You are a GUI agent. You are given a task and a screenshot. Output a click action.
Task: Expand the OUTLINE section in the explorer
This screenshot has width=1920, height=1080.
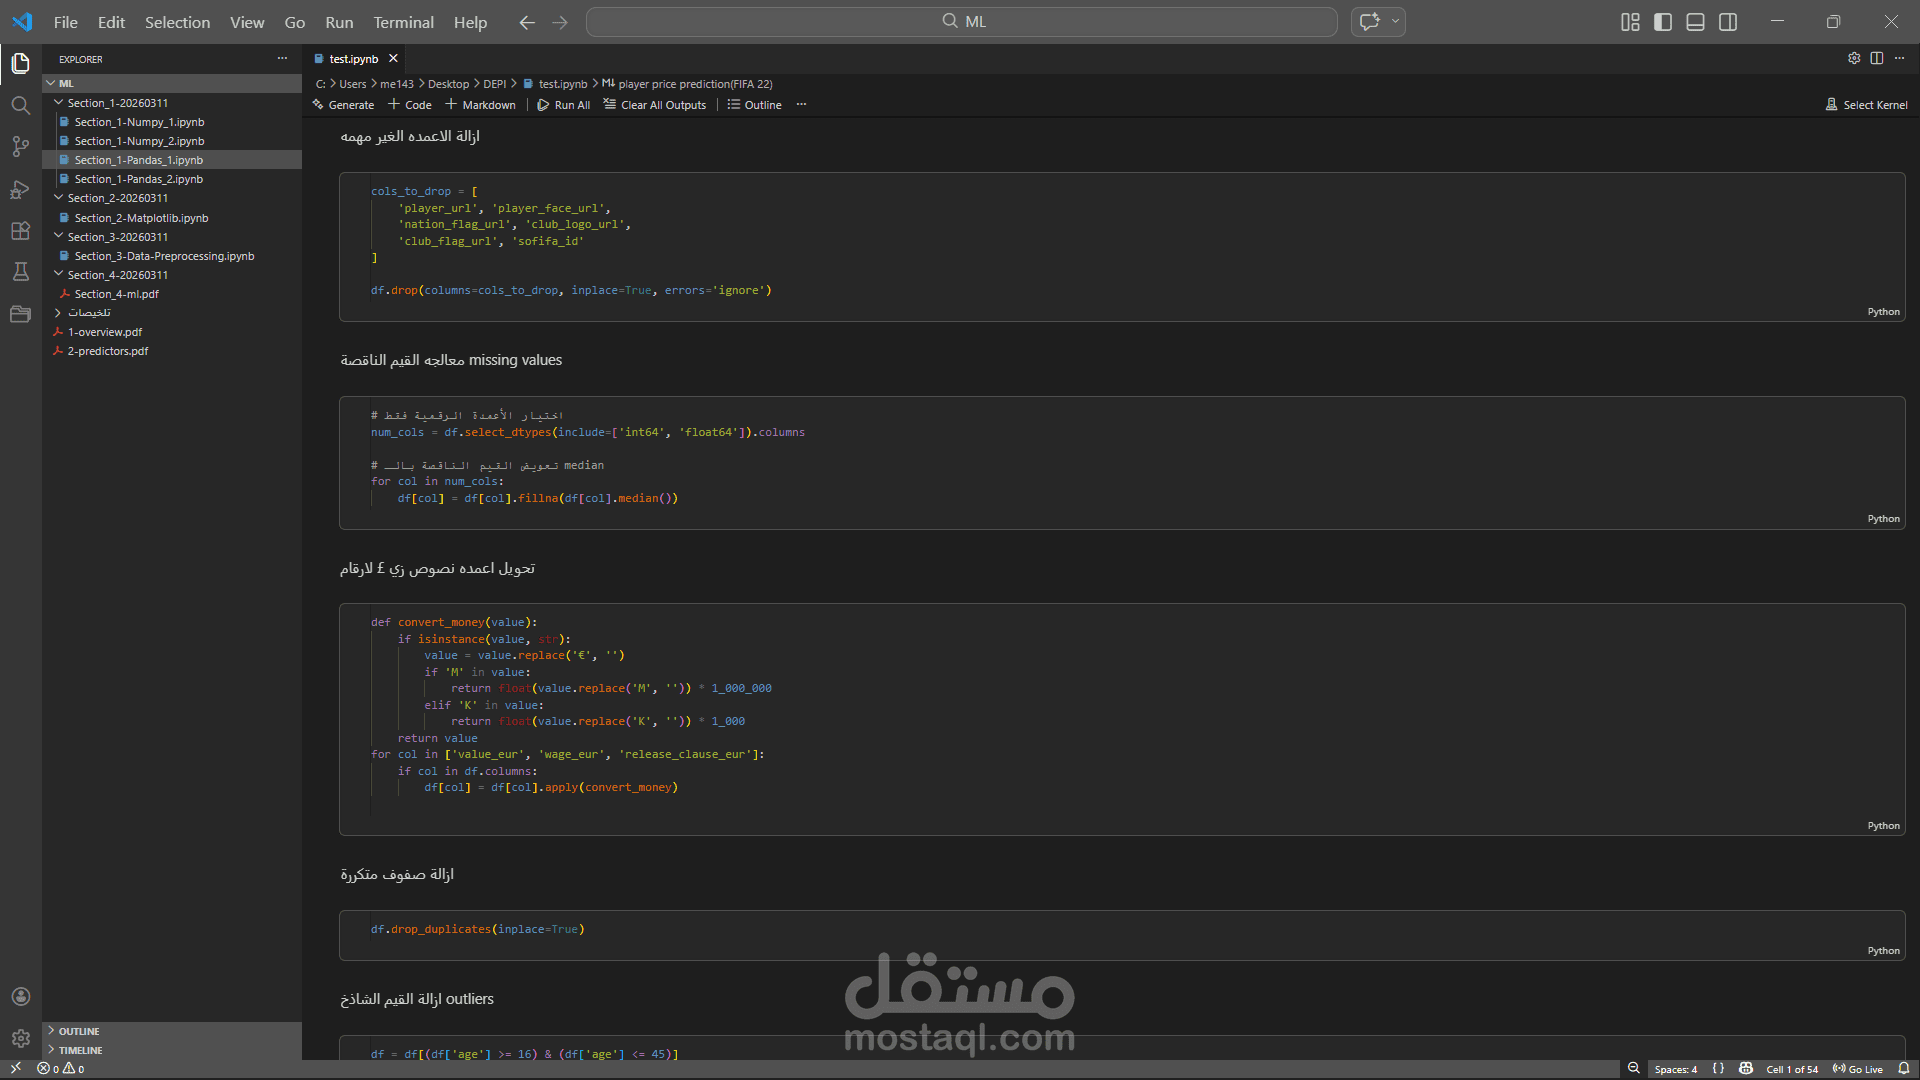pyautogui.click(x=78, y=1031)
